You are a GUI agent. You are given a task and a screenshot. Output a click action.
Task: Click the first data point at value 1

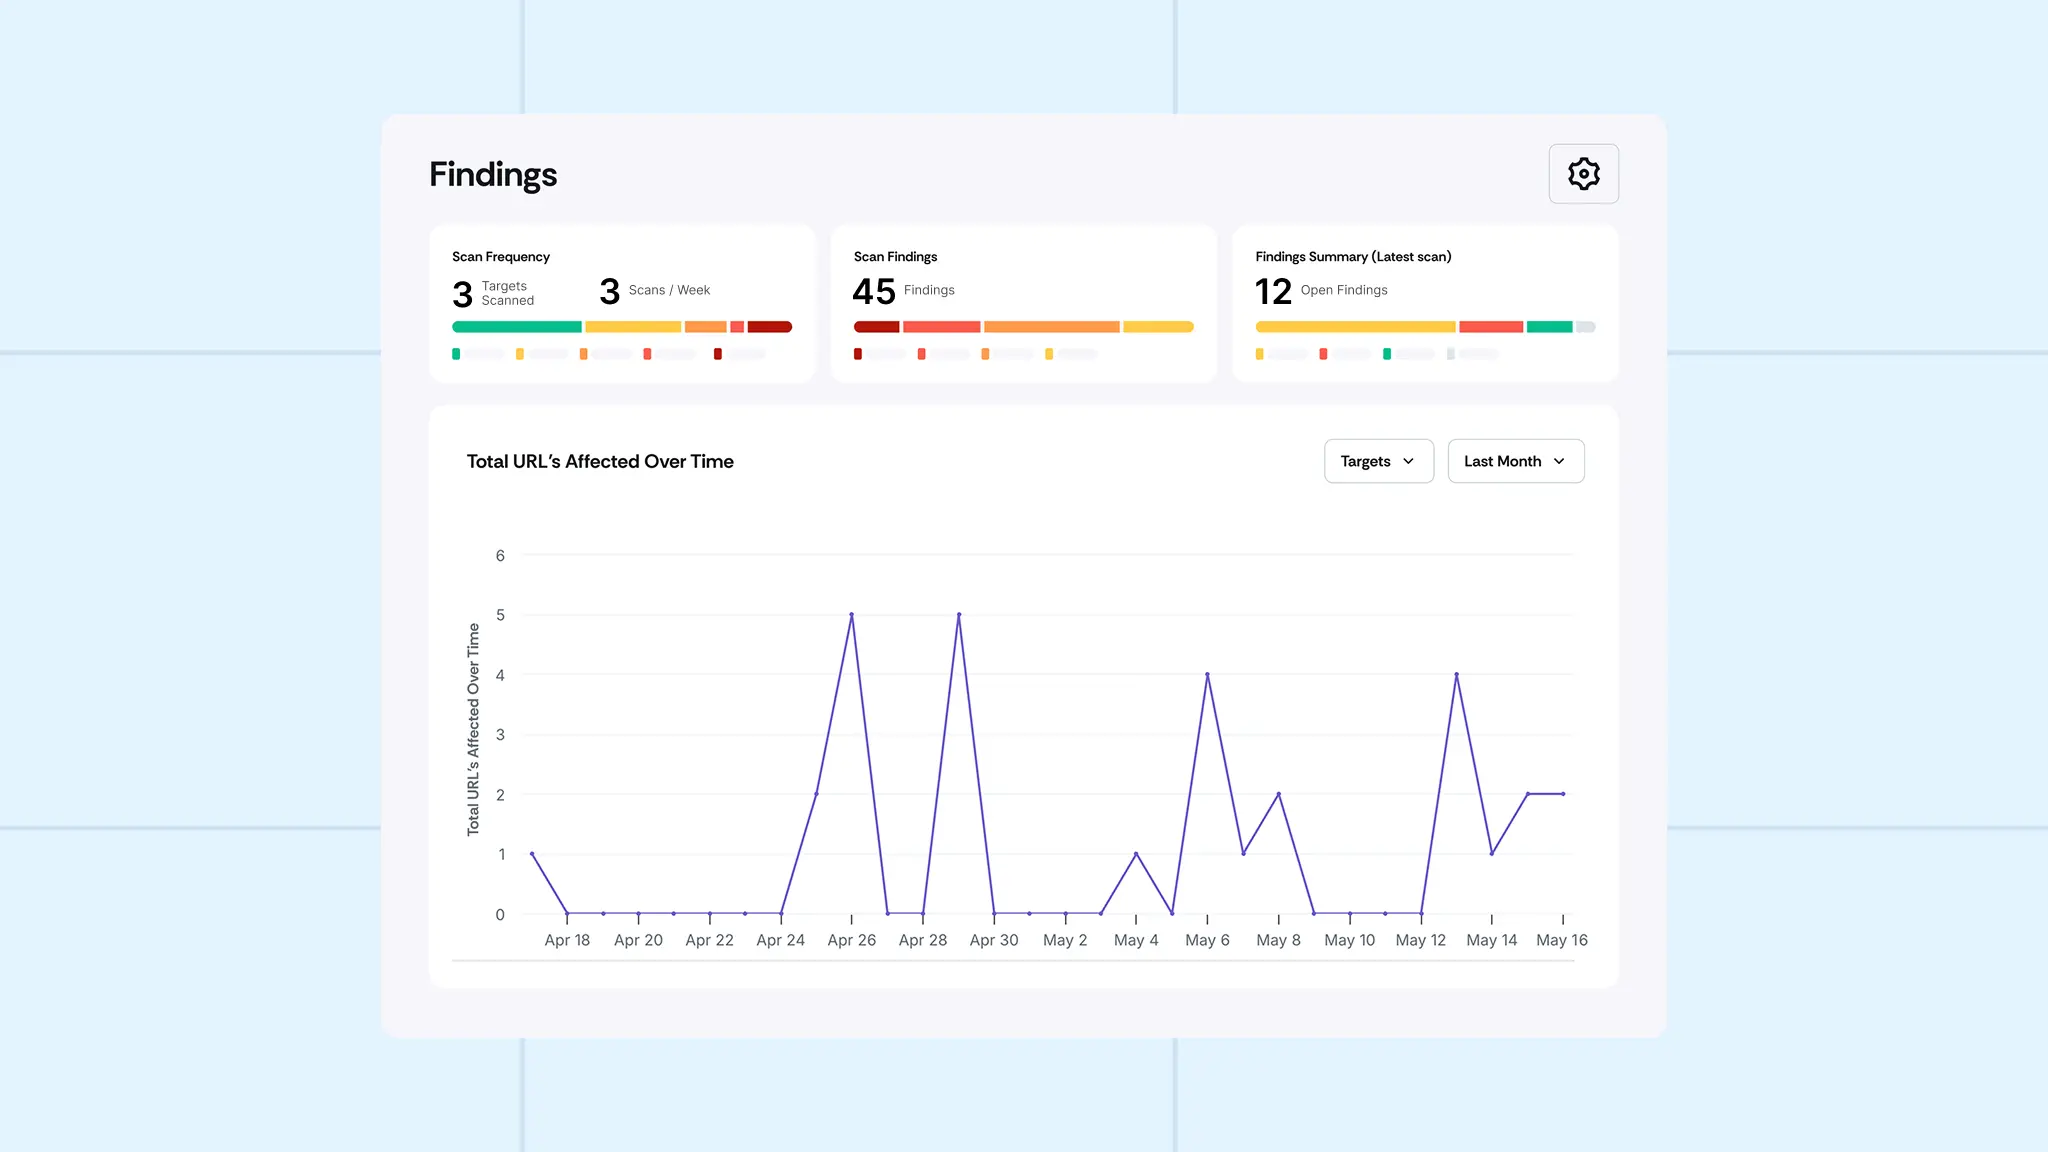tap(532, 854)
